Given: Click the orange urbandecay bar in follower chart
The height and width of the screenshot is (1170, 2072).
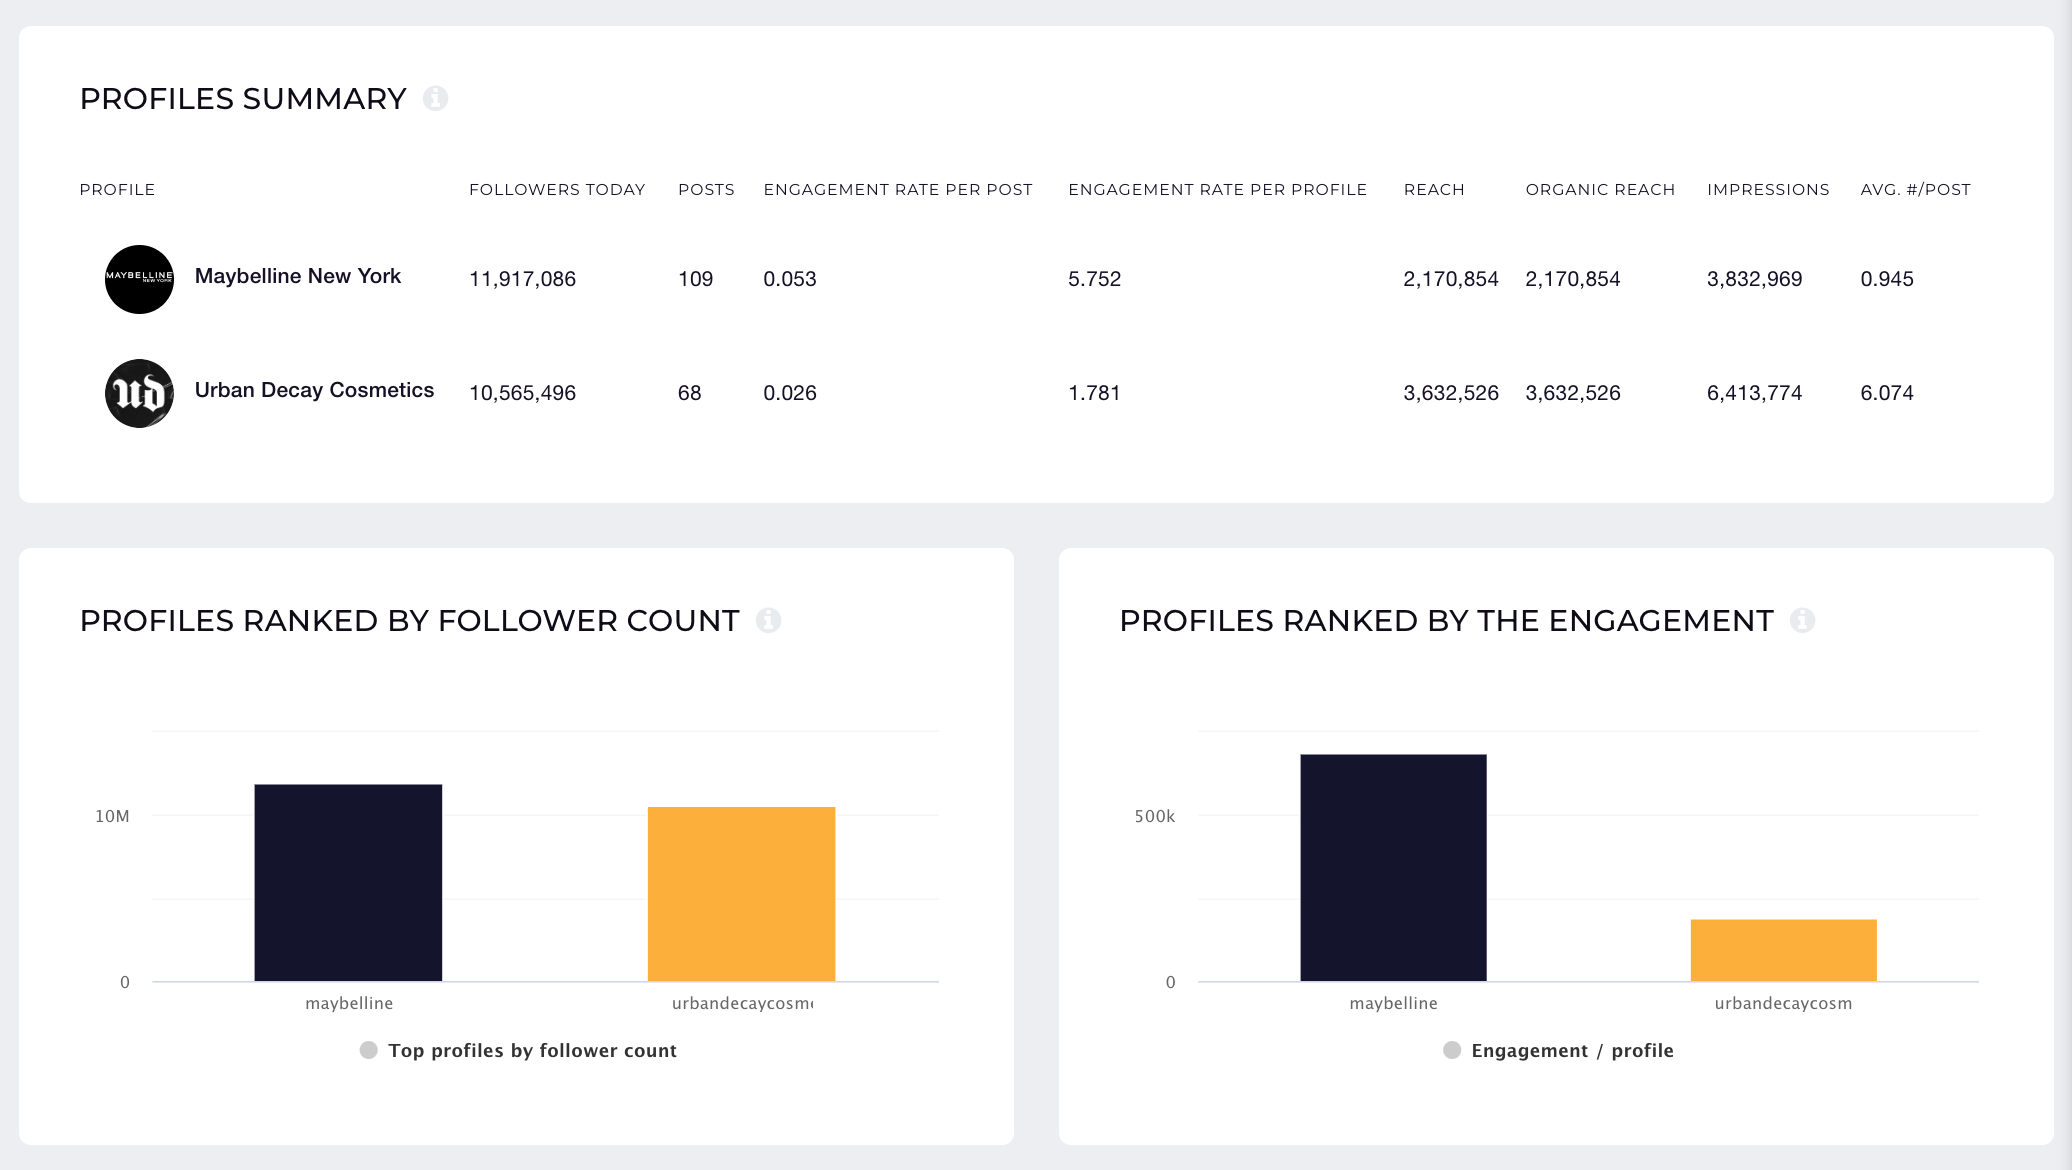Looking at the screenshot, I should [x=741, y=894].
